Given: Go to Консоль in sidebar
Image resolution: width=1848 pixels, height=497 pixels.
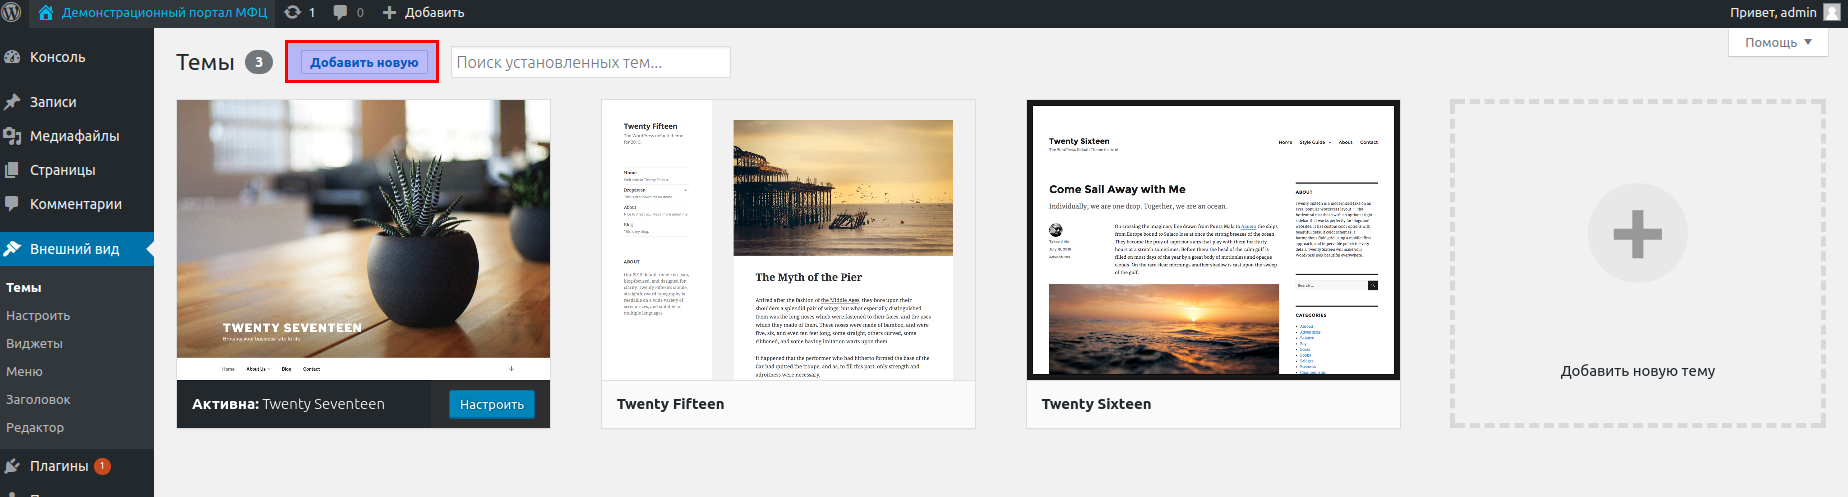Looking at the screenshot, I should point(58,57).
